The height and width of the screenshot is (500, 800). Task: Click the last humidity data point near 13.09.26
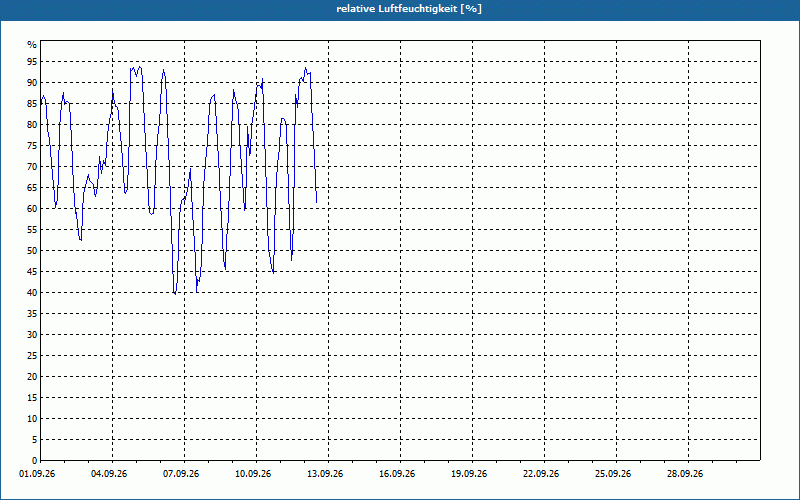tap(317, 203)
